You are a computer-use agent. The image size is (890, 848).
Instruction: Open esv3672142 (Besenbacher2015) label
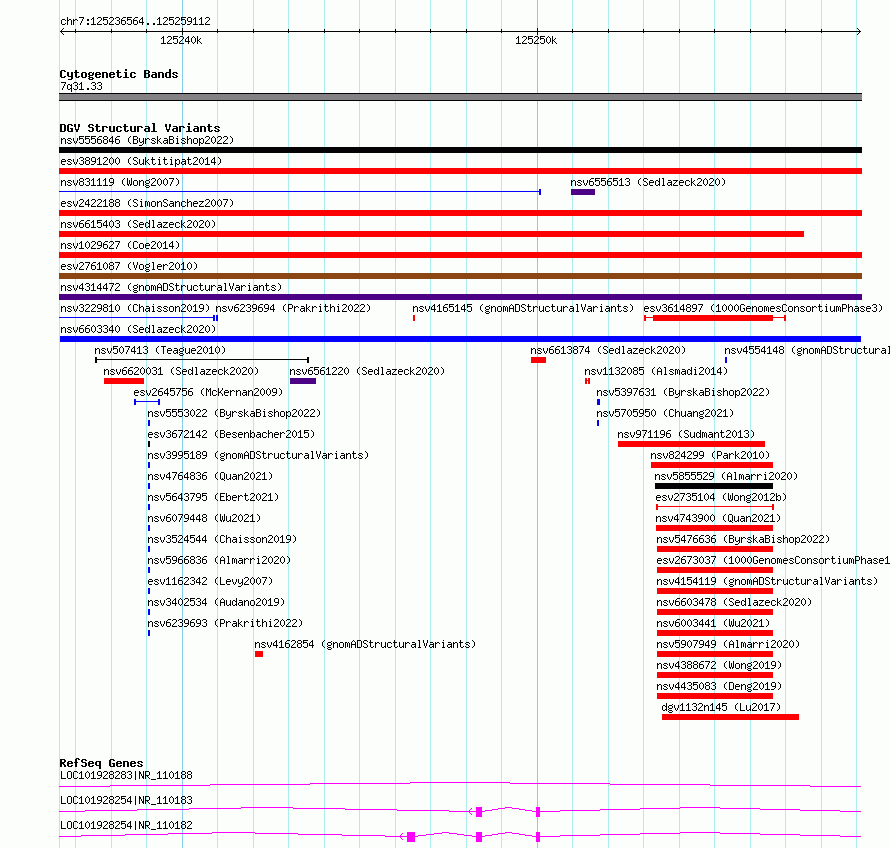click(x=232, y=434)
